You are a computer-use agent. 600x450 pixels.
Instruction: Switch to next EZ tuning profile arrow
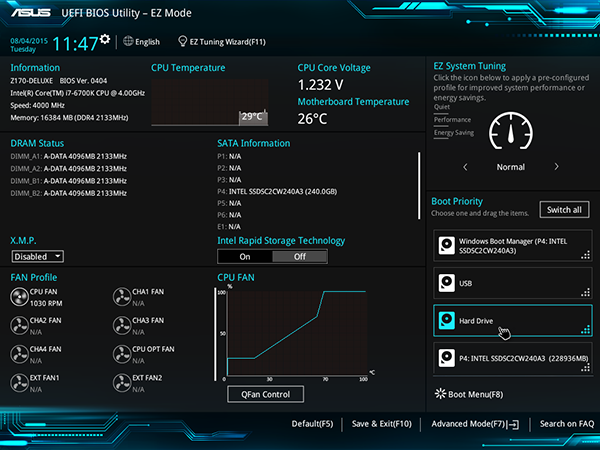556,166
